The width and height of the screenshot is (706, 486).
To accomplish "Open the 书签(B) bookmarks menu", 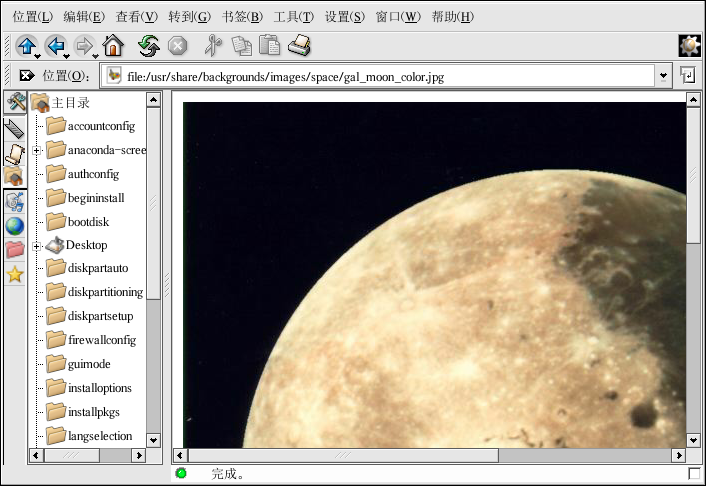I will [x=242, y=17].
